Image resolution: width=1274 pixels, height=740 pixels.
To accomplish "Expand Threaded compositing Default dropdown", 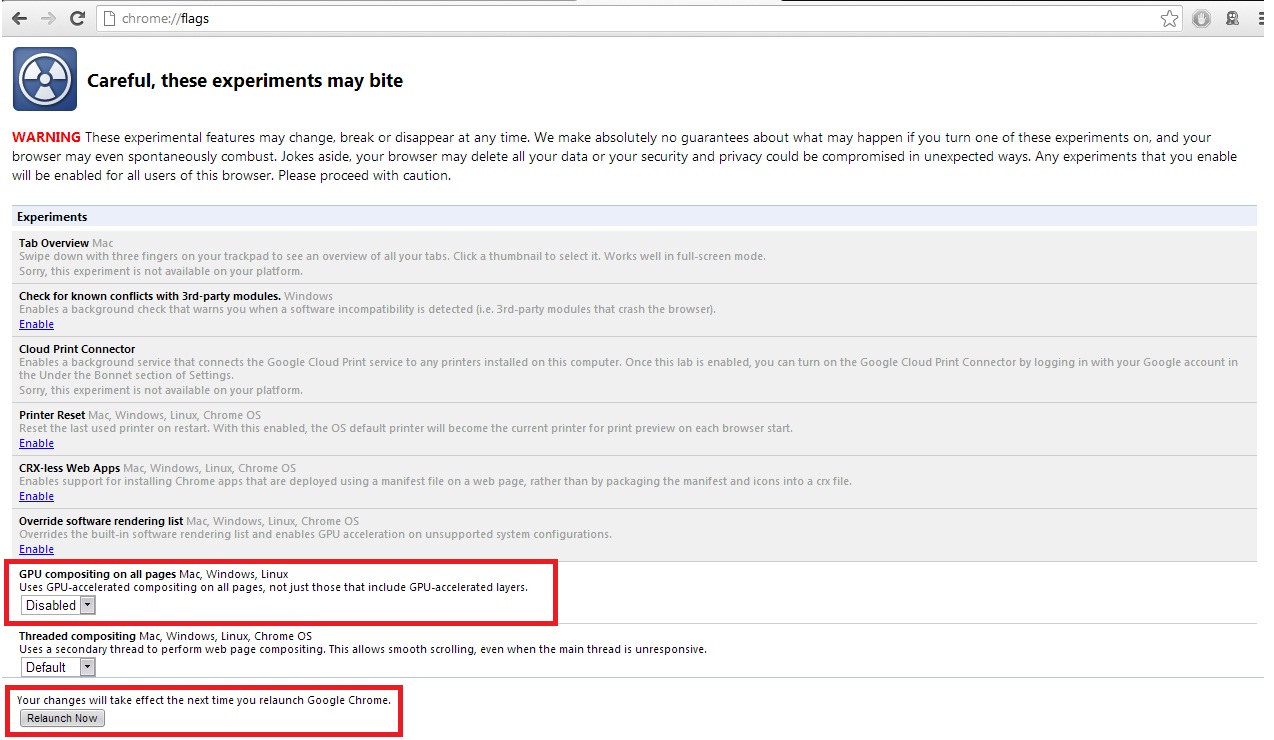I will (59, 667).
